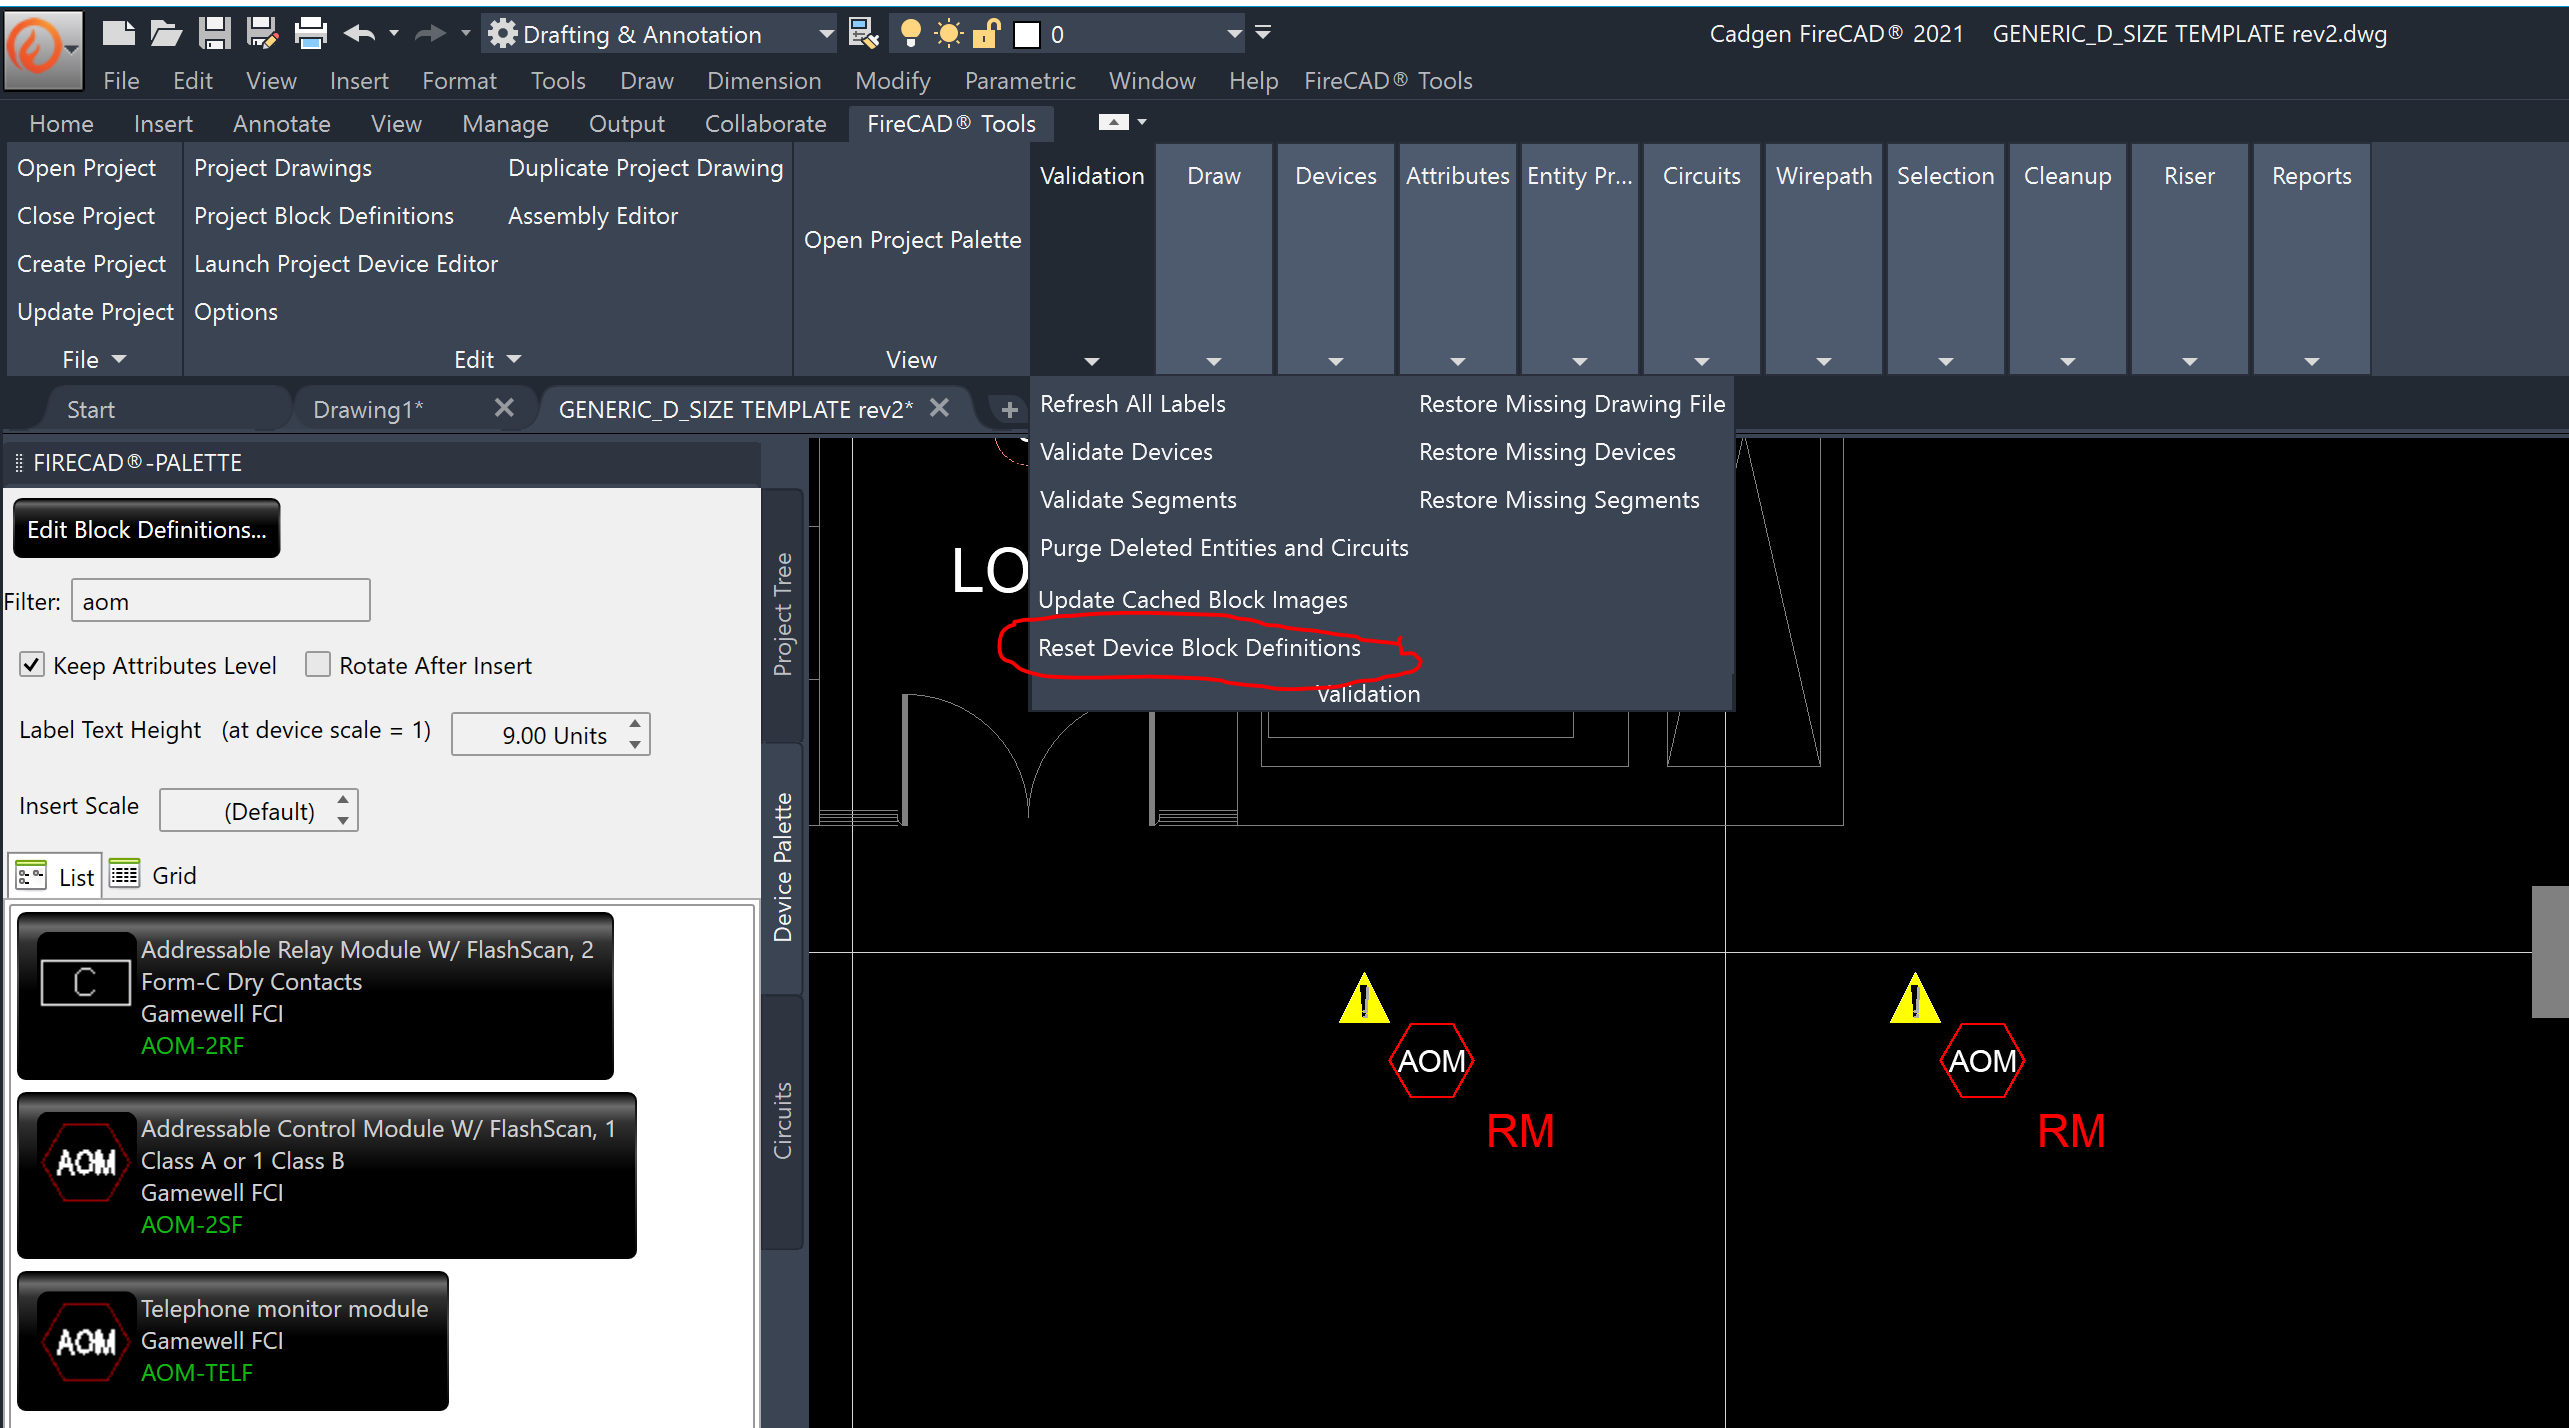Select Reset Device Block Definitions
The width and height of the screenshot is (2569, 1428).
pyautogui.click(x=1199, y=648)
